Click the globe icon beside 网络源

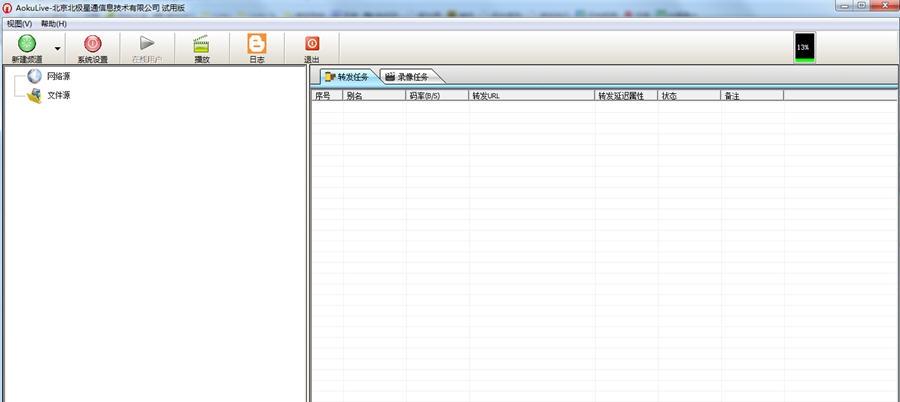(34, 76)
